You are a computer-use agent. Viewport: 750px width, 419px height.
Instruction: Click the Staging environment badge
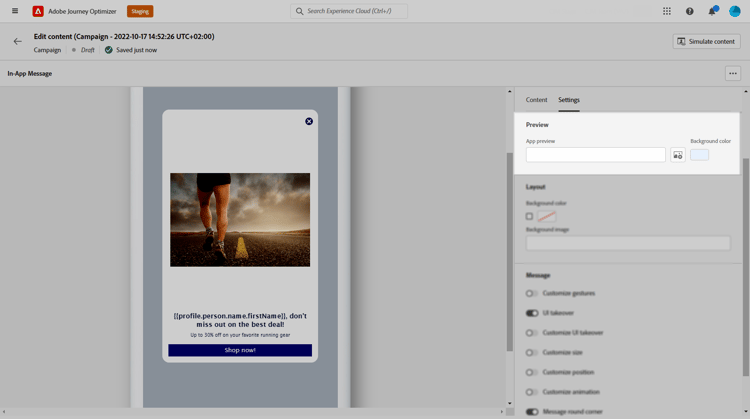[x=140, y=11]
